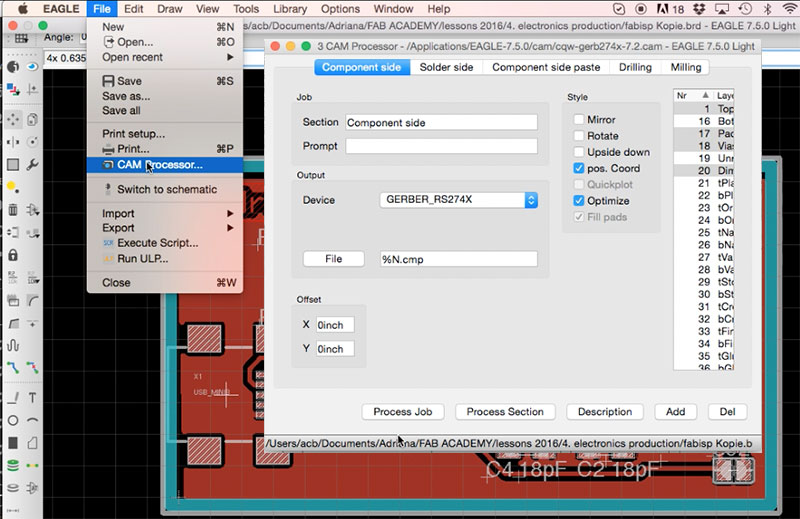Select the Arc tool
The width and height of the screenshot is (800, 519).
coord(32,421)
